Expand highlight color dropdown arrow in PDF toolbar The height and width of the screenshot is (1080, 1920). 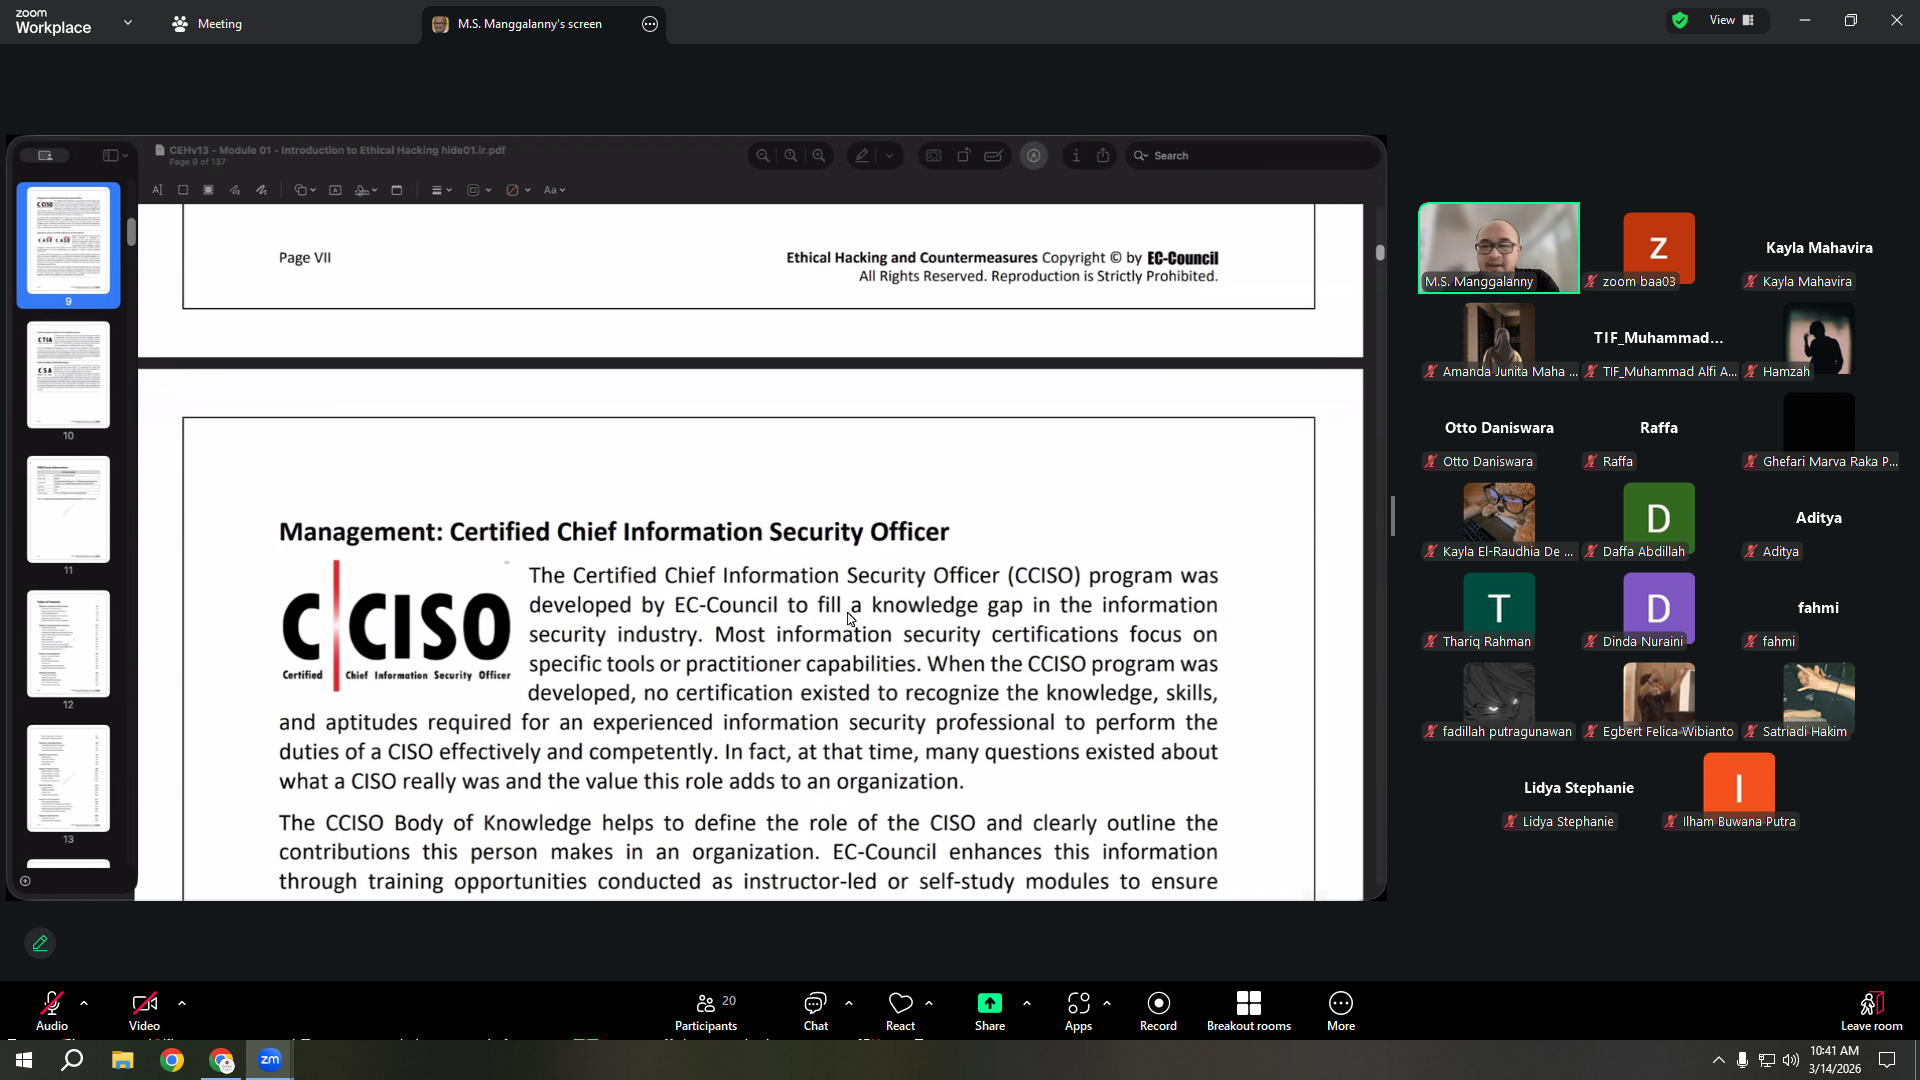pyautogui.click(x=889, y=156)
